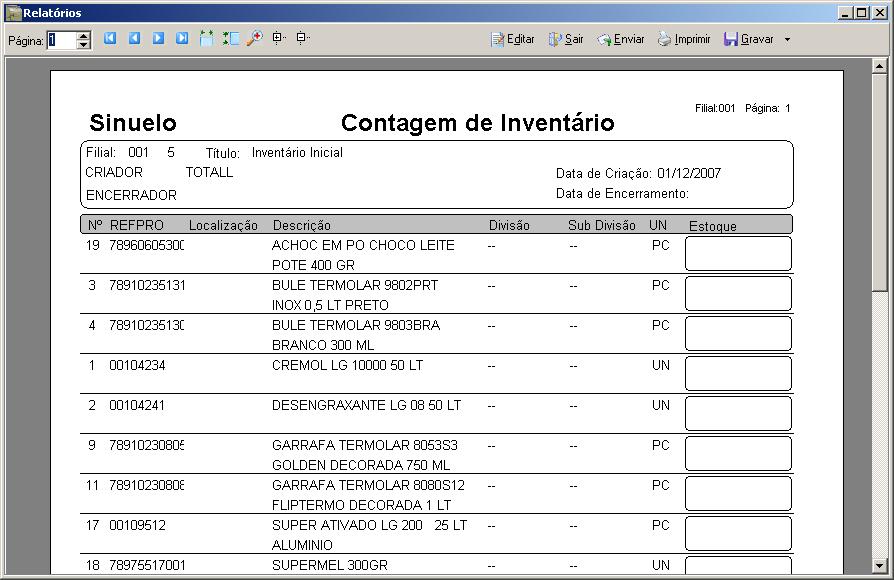Save the report with Gravar
Image resolution: width=894 pixels, height=580 pixels.
point(757,38)
